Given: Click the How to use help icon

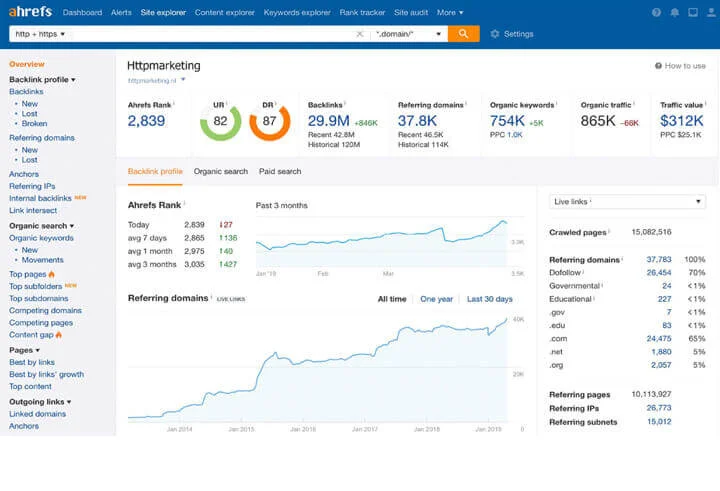Looking at the screenshot, I should click(658, 66).
